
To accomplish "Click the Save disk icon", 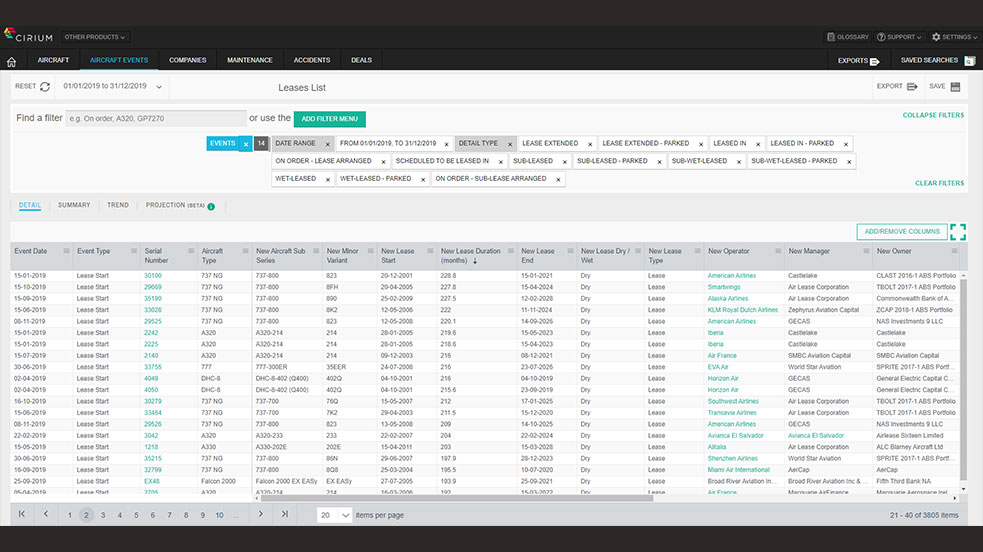I will point(956,87).
